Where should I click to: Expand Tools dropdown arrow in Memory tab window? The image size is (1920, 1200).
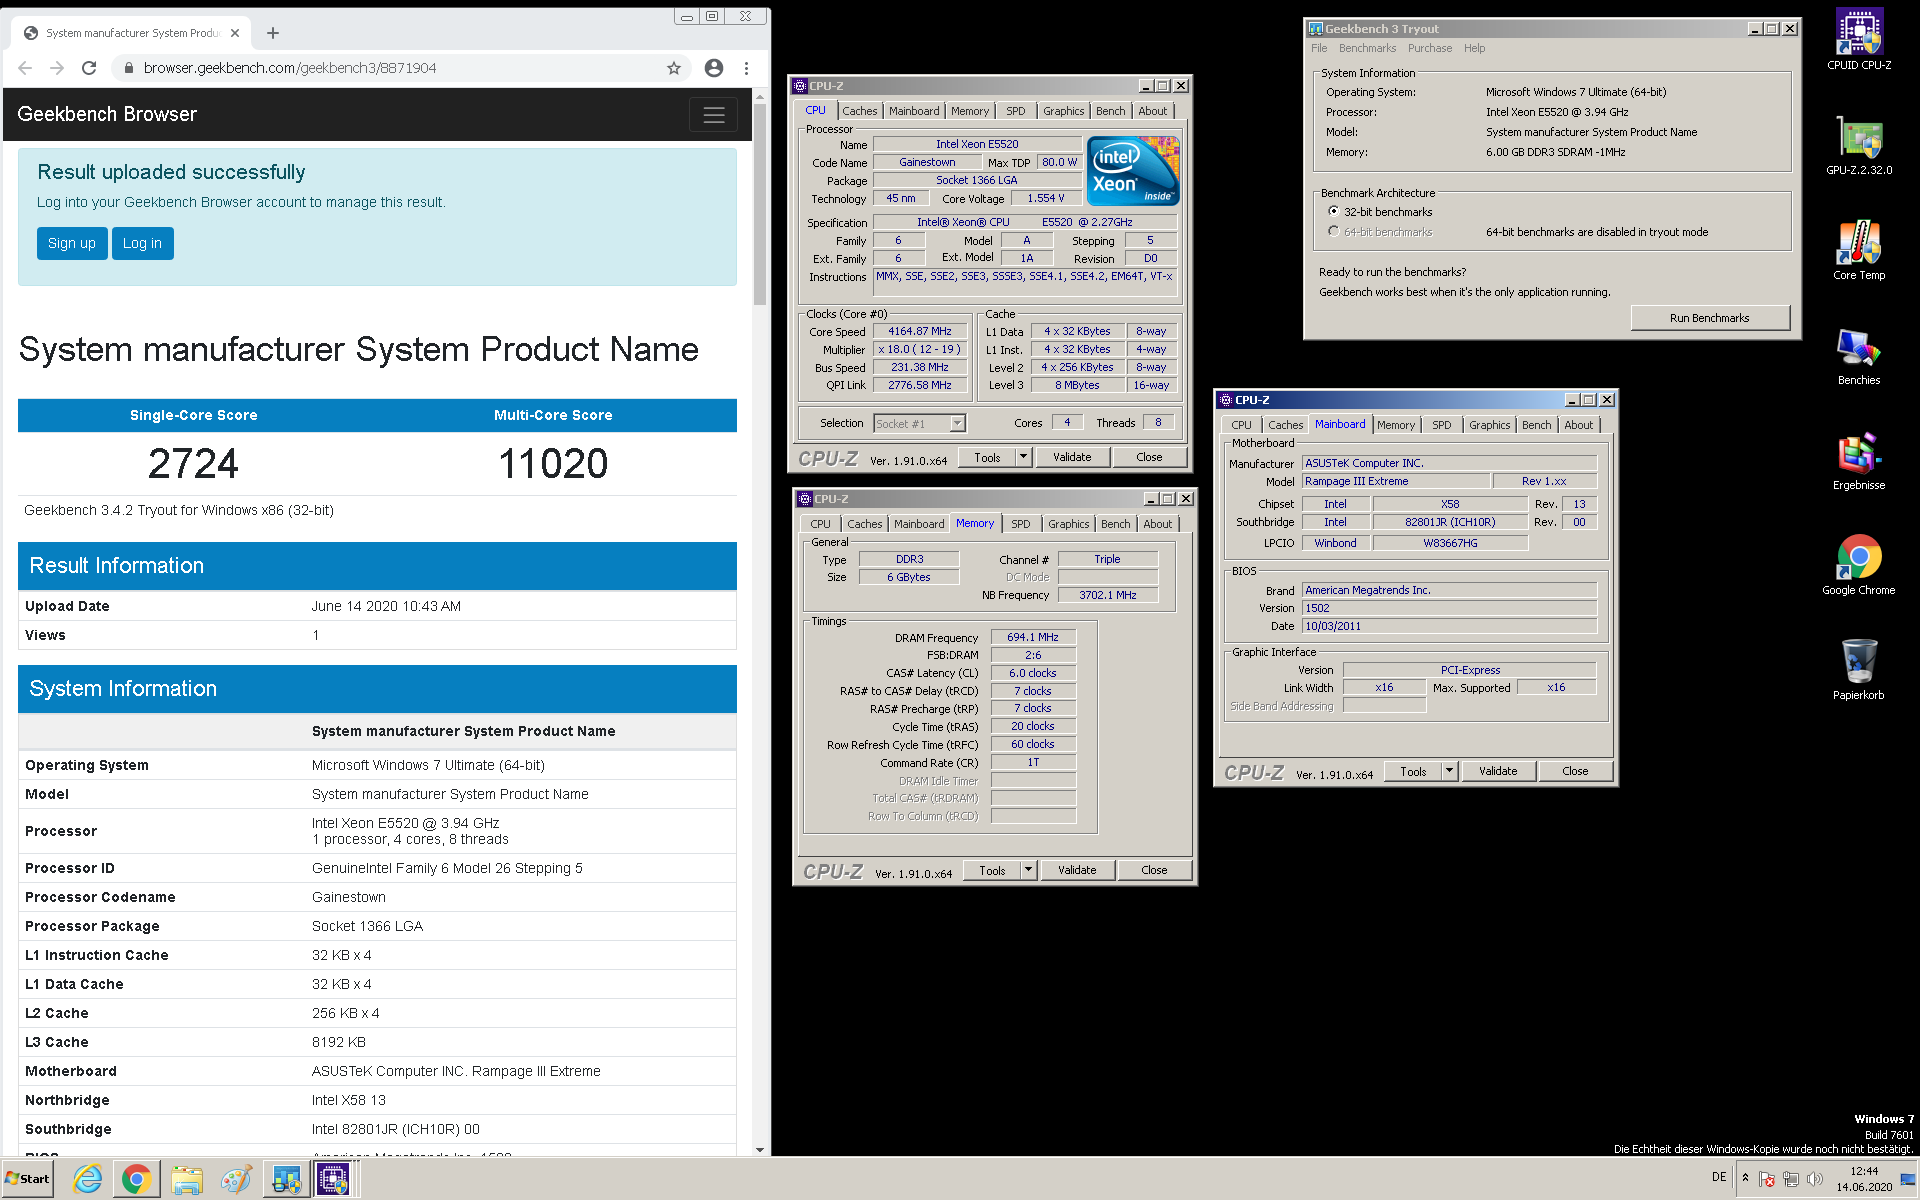(x=1028, y=870)
